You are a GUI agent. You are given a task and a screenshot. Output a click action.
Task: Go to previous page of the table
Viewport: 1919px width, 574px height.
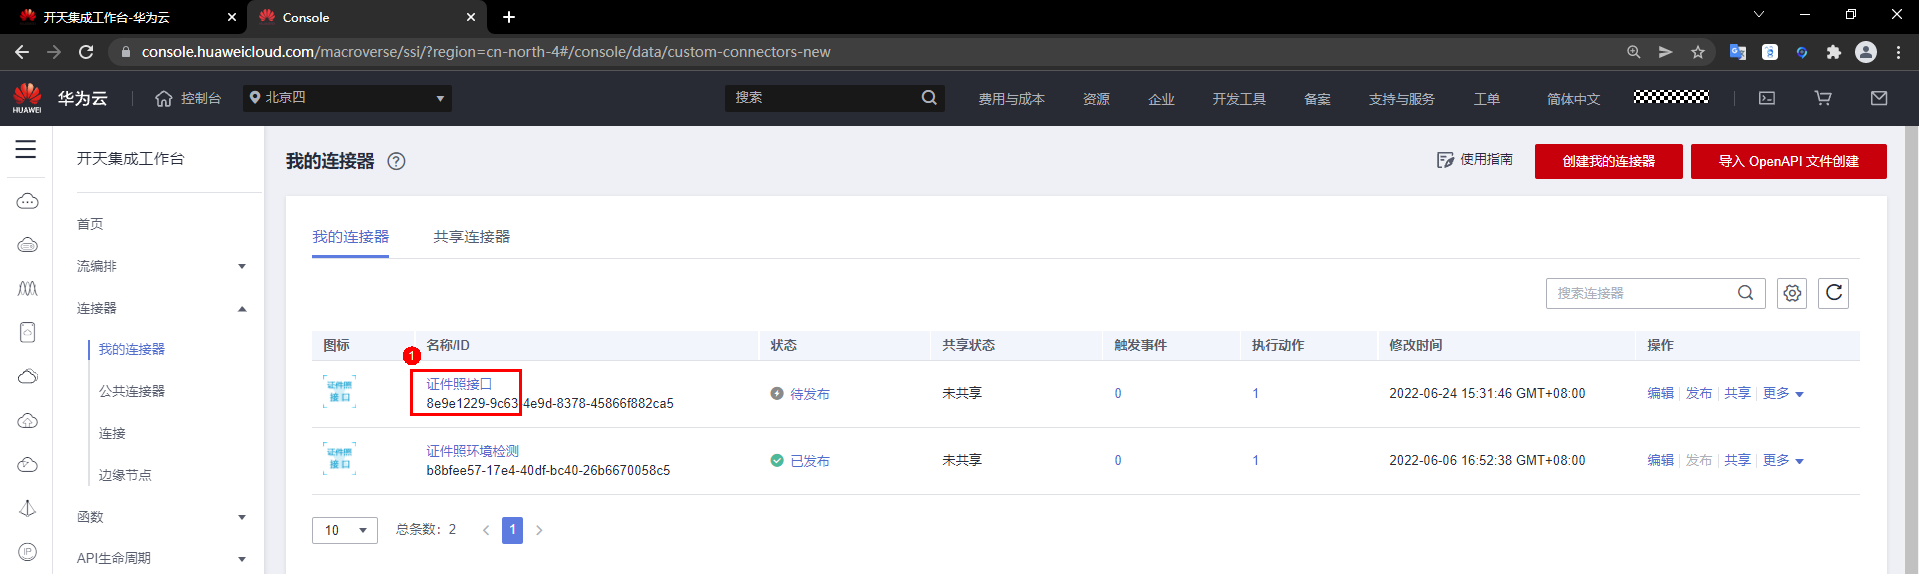486,530
